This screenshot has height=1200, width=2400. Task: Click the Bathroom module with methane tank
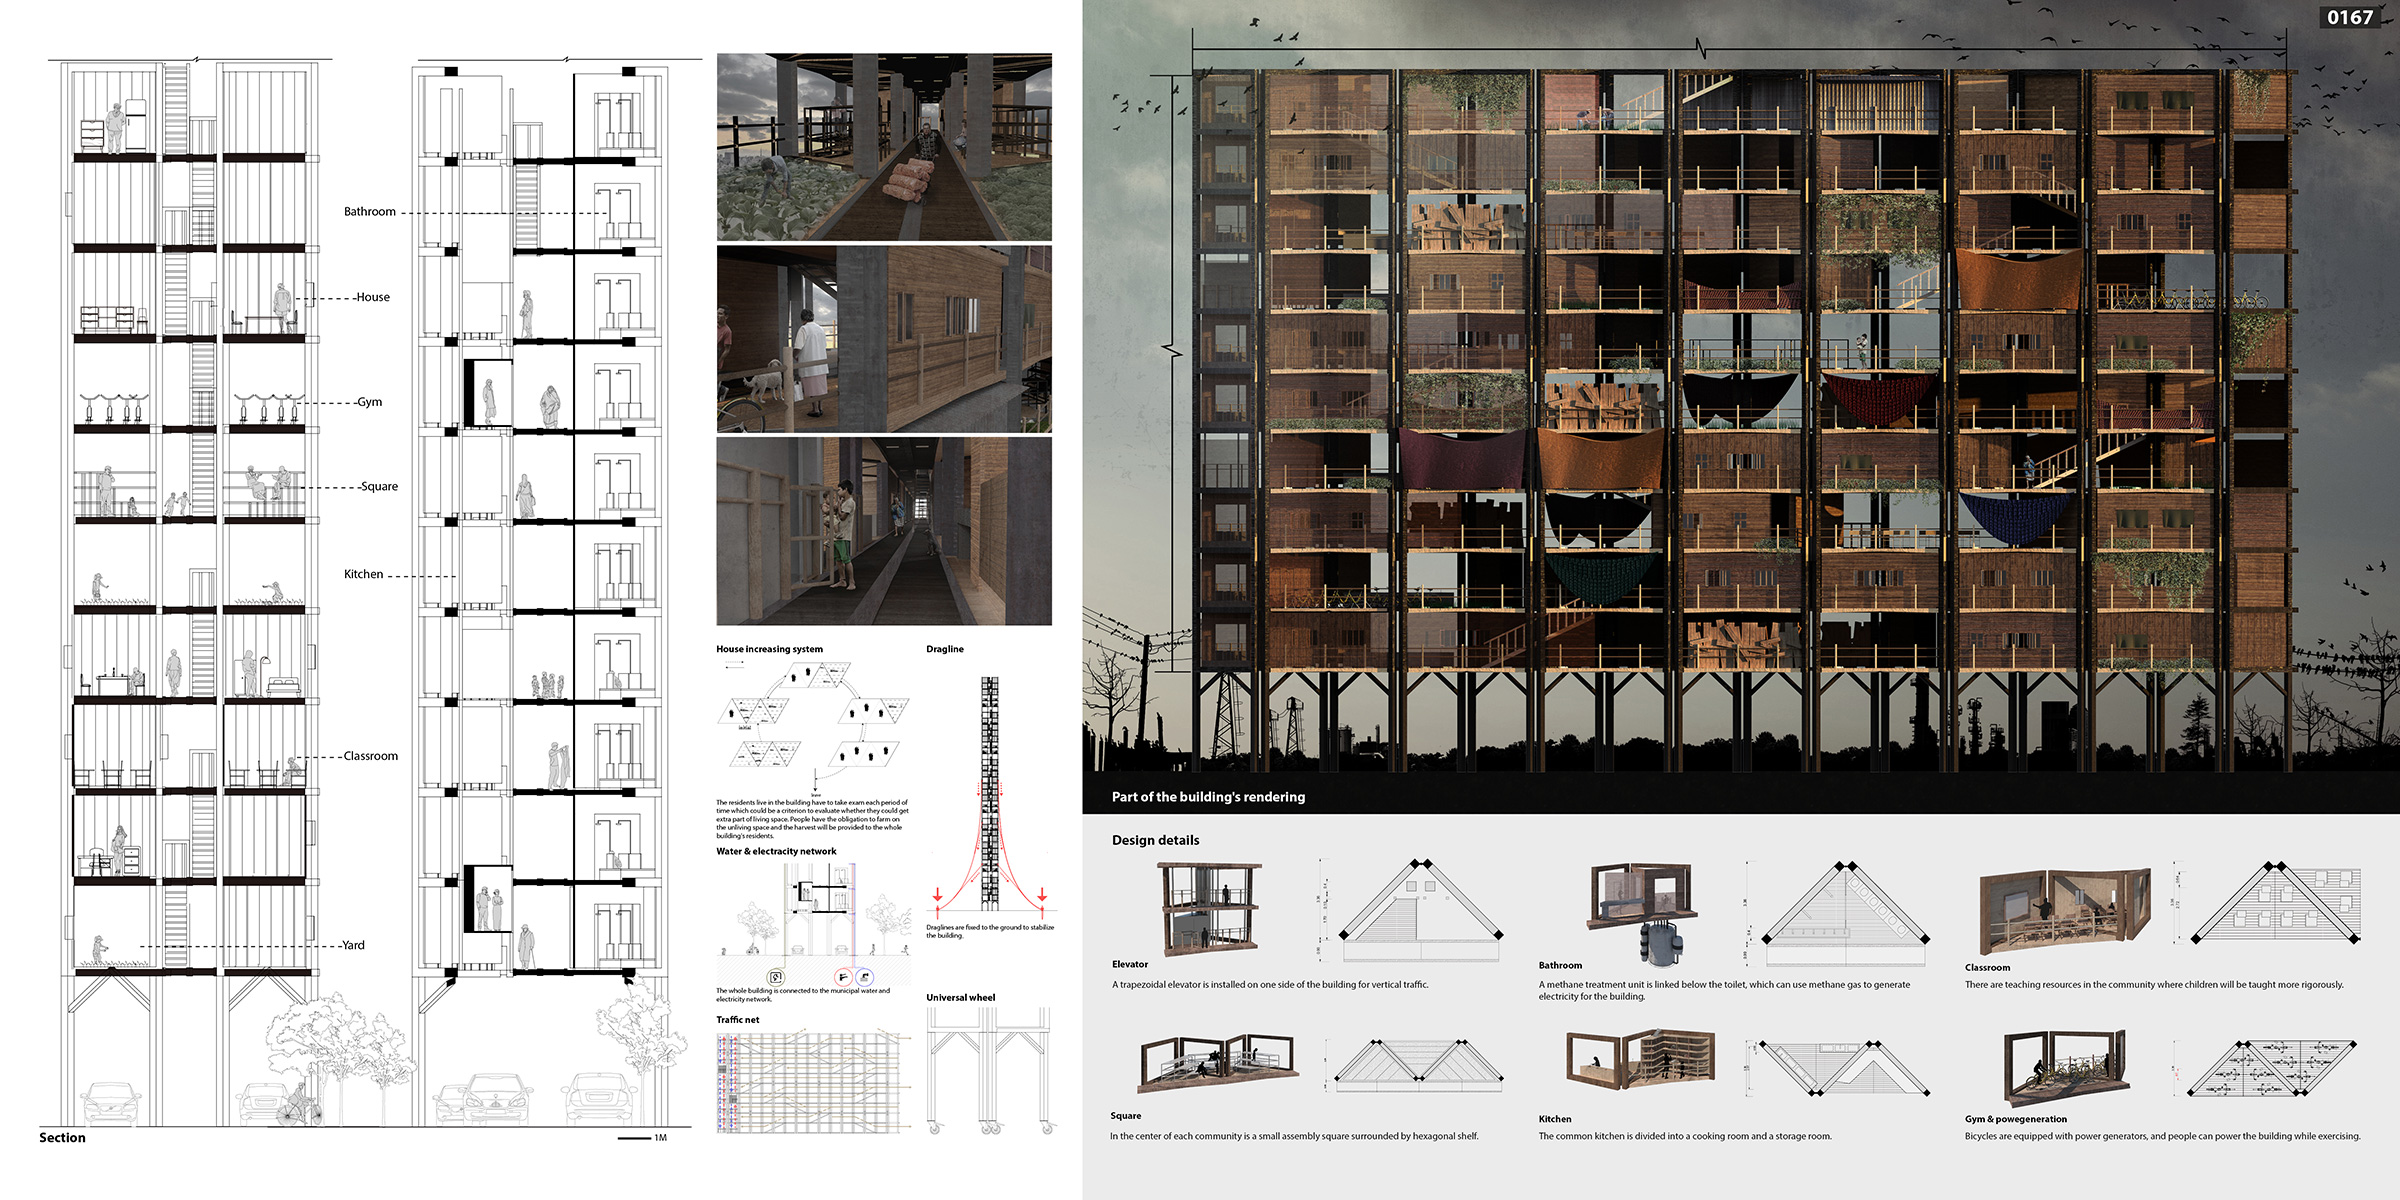[x=1642, y=912]
